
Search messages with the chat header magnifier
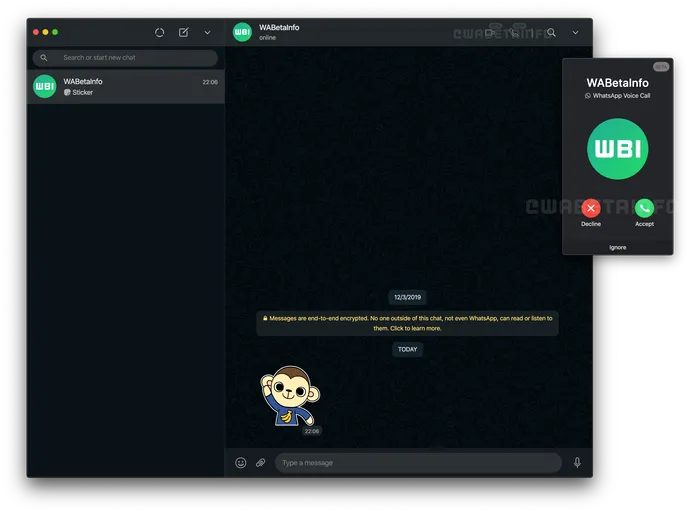point(551,32)
